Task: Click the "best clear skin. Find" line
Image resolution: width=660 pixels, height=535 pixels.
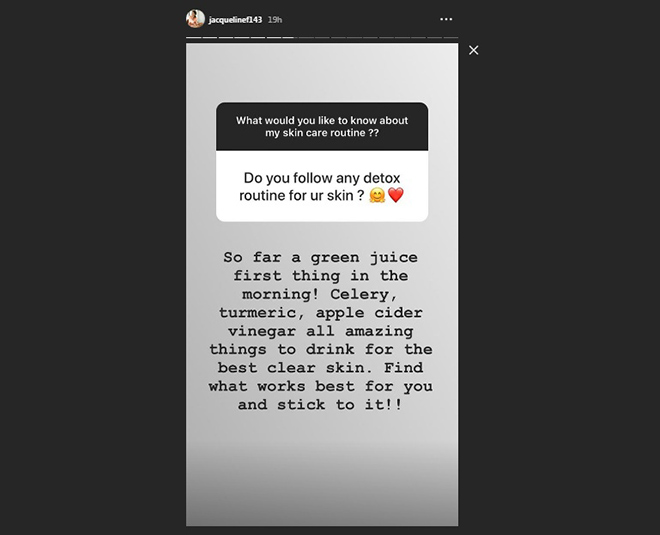Action: [x=321, y=368]
